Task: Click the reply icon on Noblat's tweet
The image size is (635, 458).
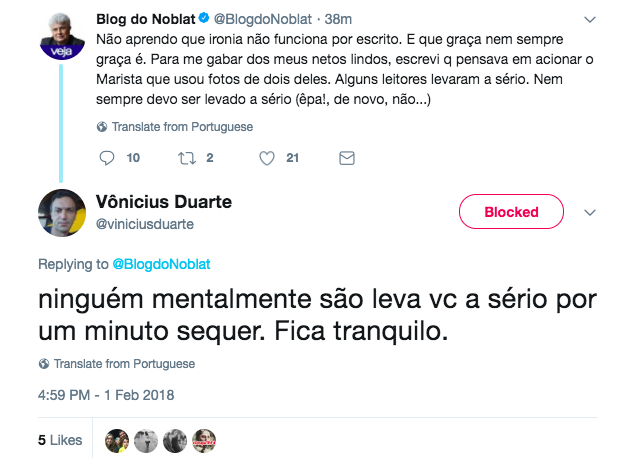Action: click(108, 158)
